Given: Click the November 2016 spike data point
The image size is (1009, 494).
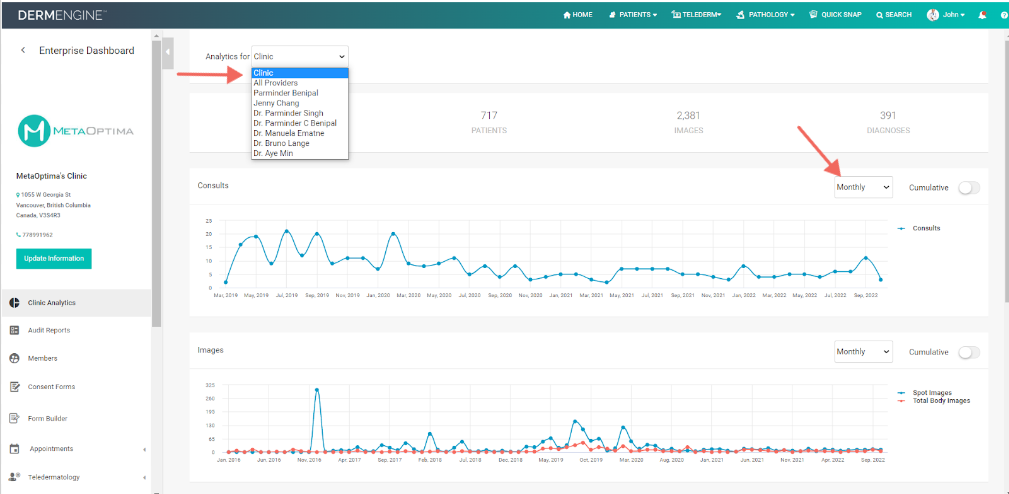Looking at the screenshot, I should pyautogui.click(x=317, y=390).
